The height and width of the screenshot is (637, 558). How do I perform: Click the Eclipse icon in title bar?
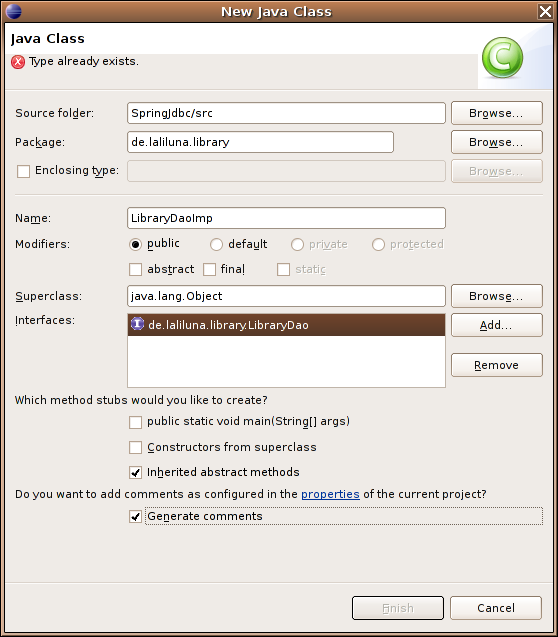coord(13,11)
